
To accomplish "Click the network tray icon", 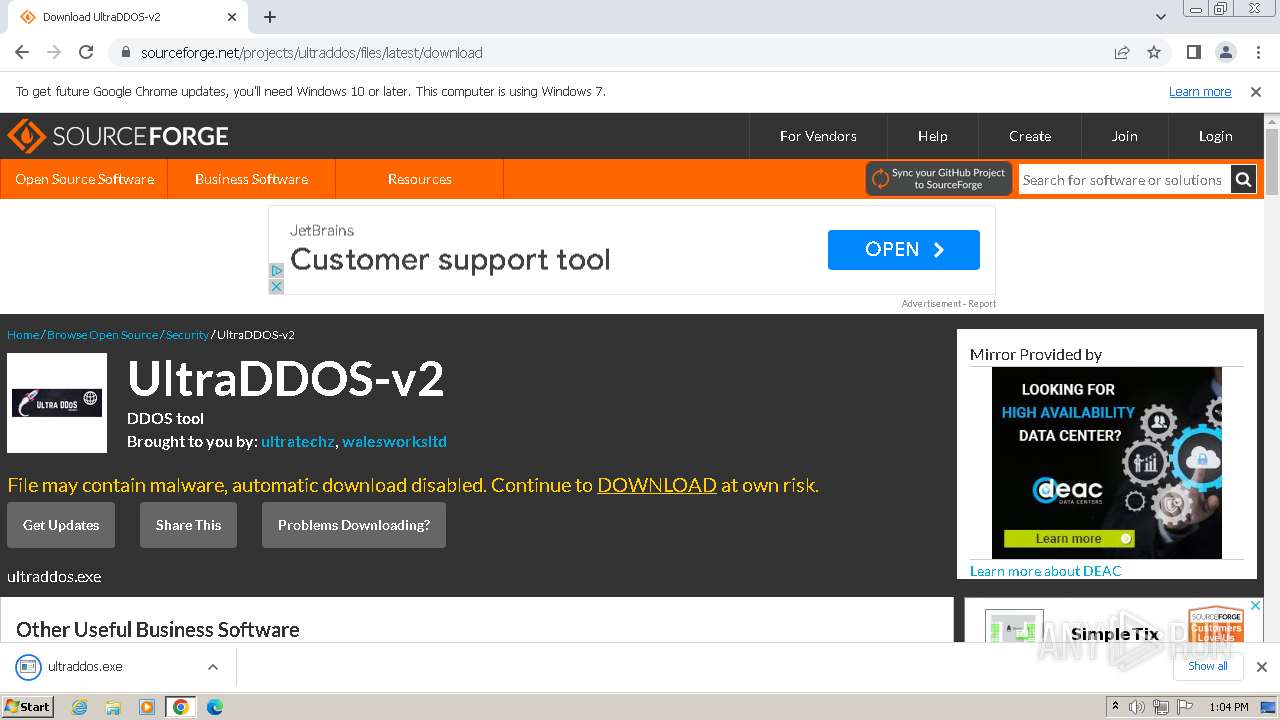I will click(1160, 707).
